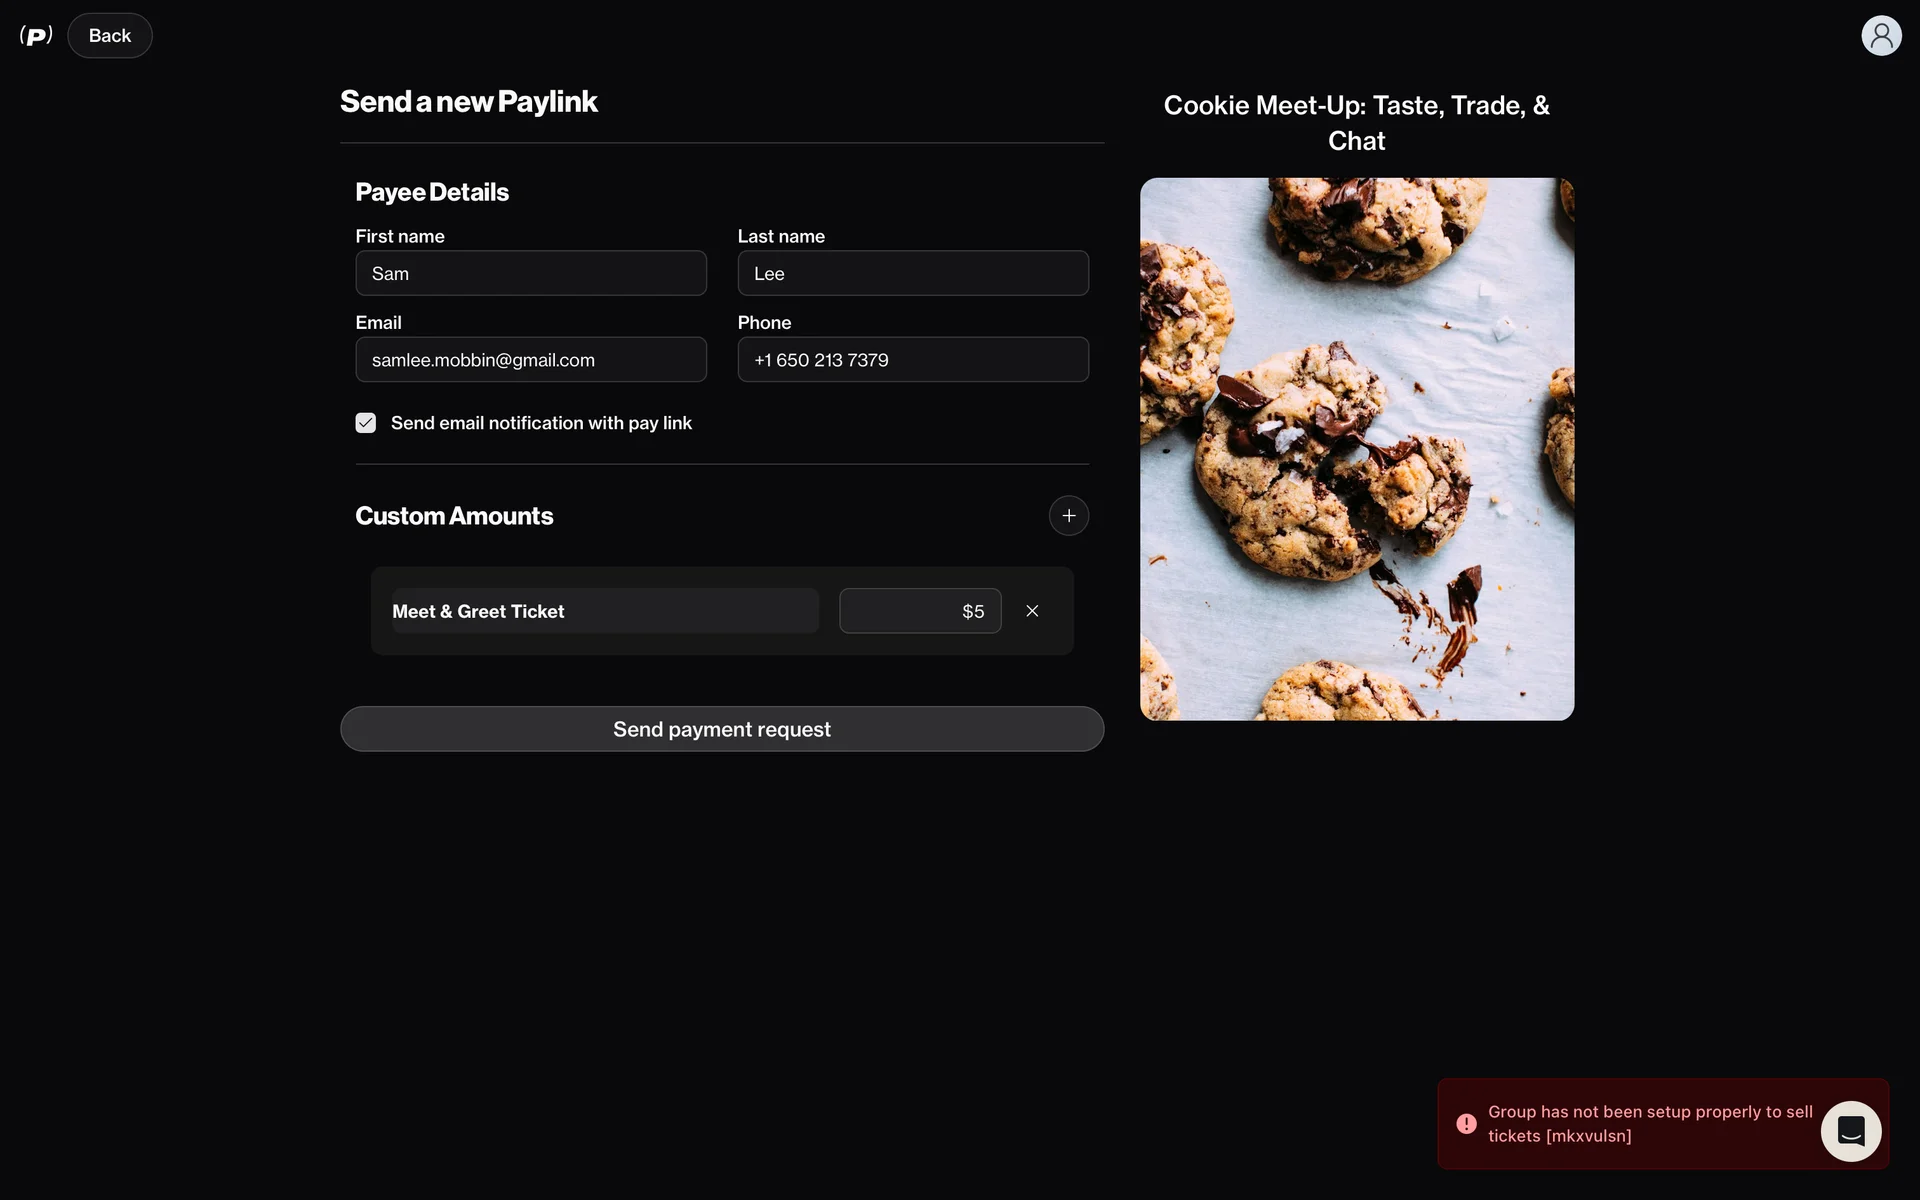Click the Paylink P logo icon

coord(36,36)
